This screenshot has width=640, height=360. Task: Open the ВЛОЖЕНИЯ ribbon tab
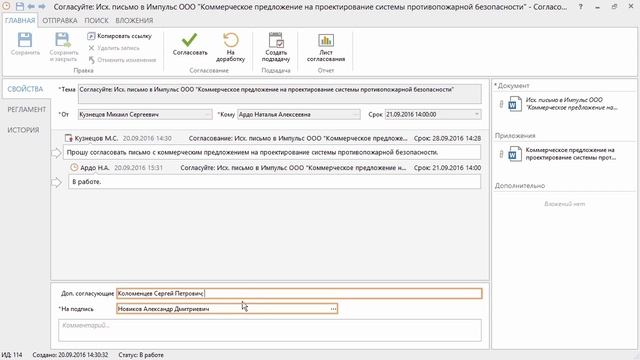(x=134, y=20)
